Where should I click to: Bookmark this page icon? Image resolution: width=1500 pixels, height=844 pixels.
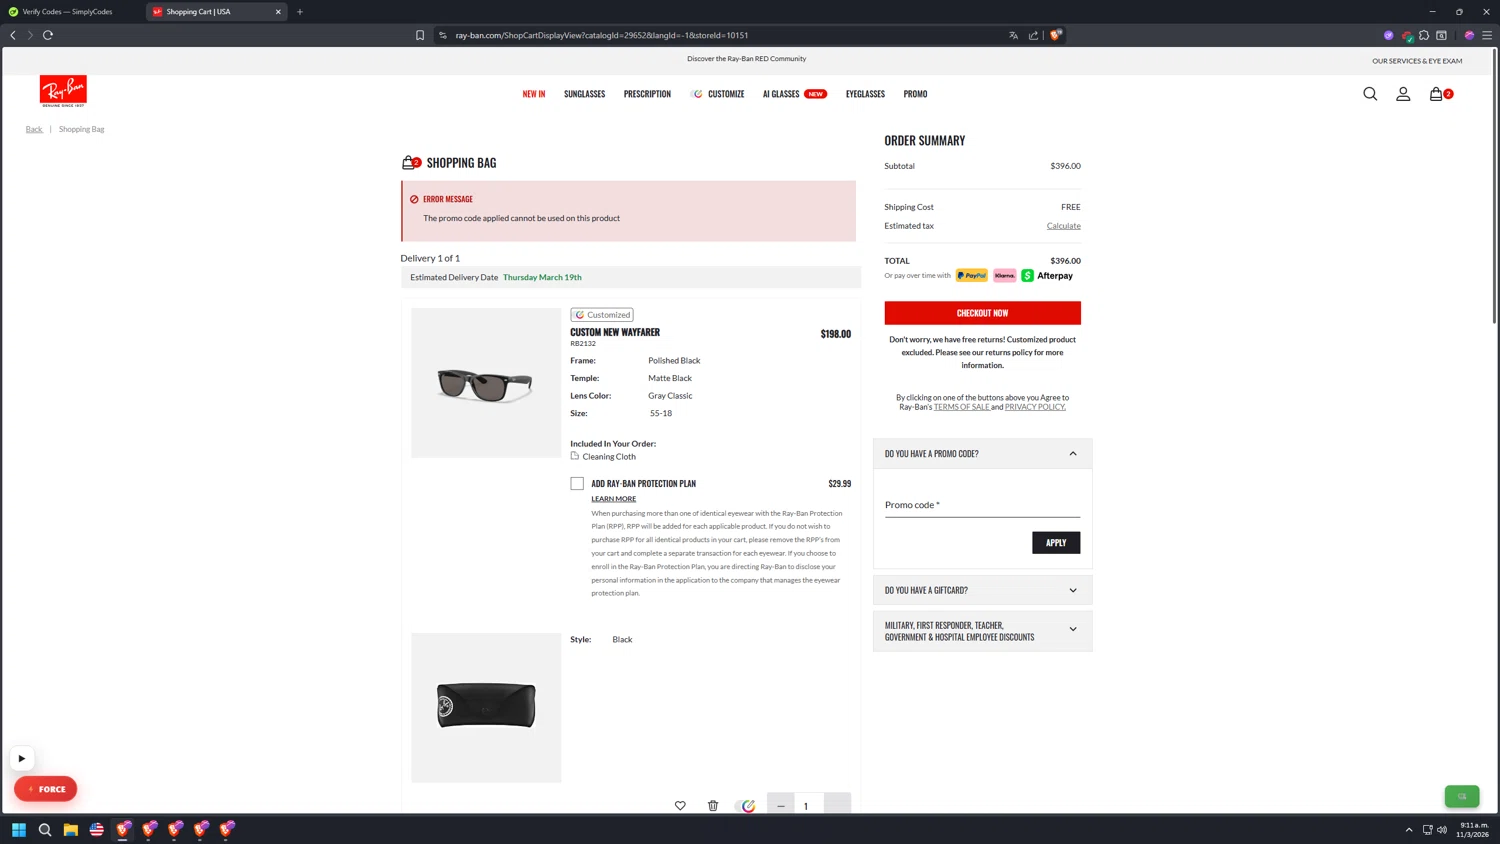coord(420,35)
